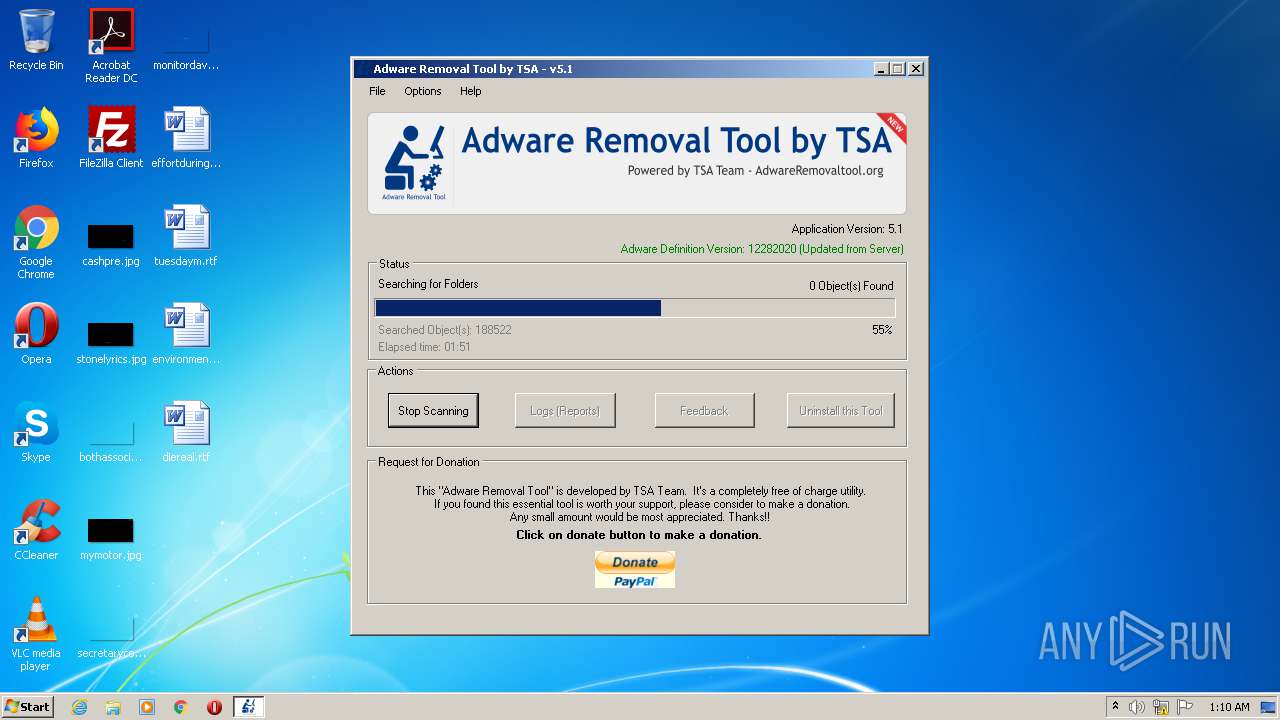The image size is (1280, 720).
Task: Open diereal.rtf document
Action: tap(186, 432)
